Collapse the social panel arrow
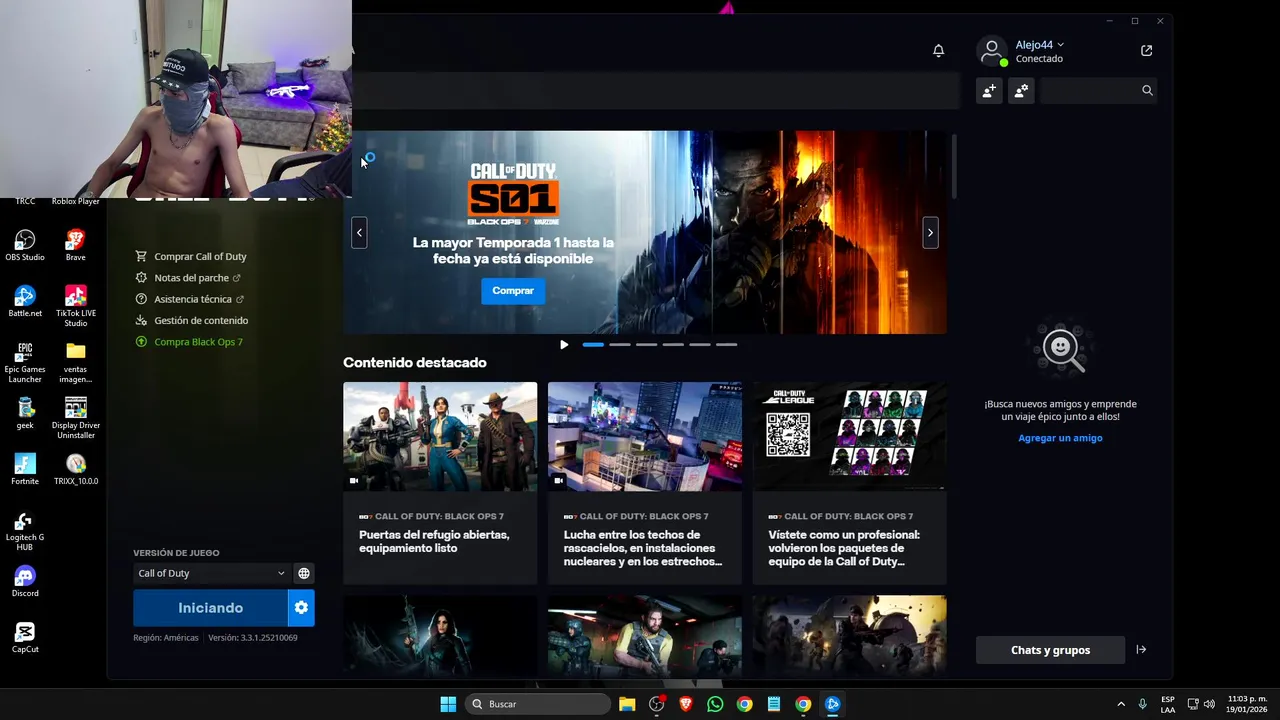This screenshot has height=720, width=1280. [1141, 650]
